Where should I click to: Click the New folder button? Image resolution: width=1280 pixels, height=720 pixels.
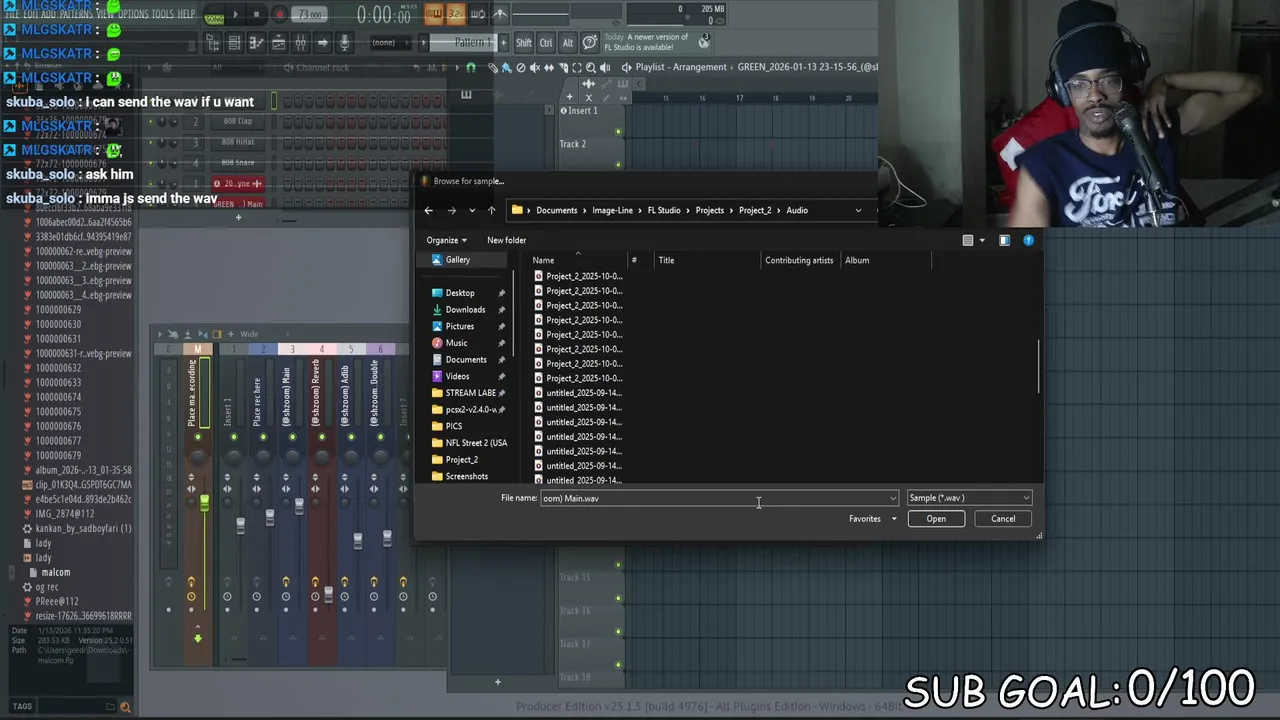pos(506,240)
